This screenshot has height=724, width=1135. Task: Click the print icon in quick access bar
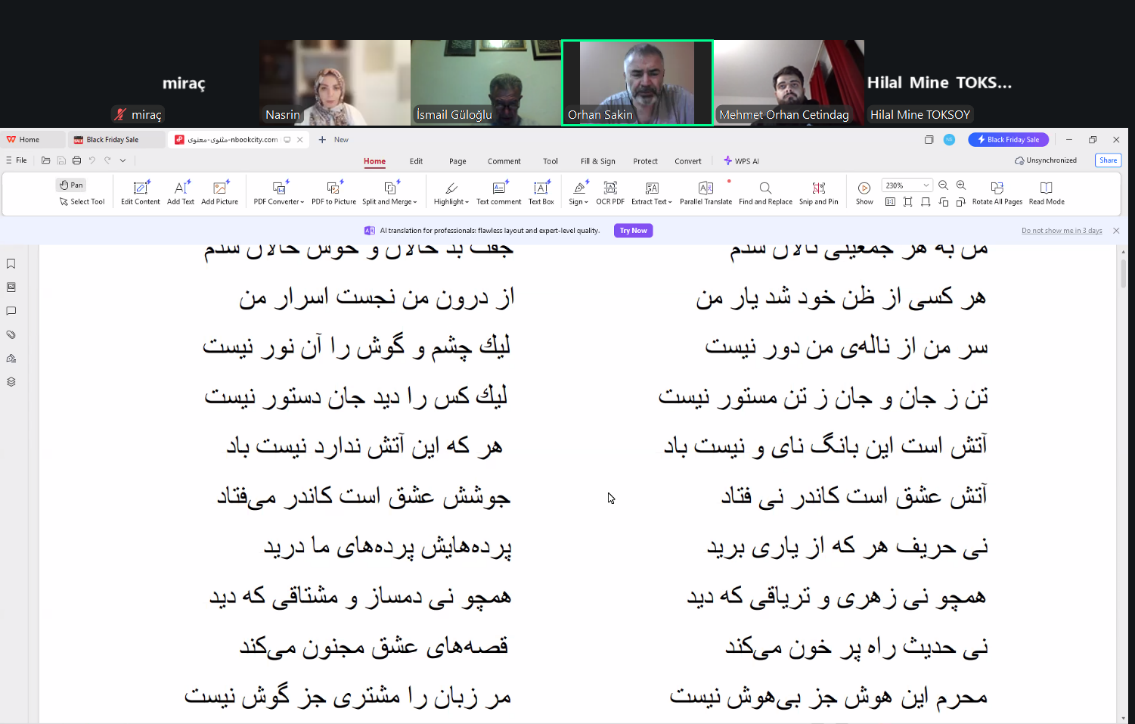pyautogui.click(x=77, y=160)
